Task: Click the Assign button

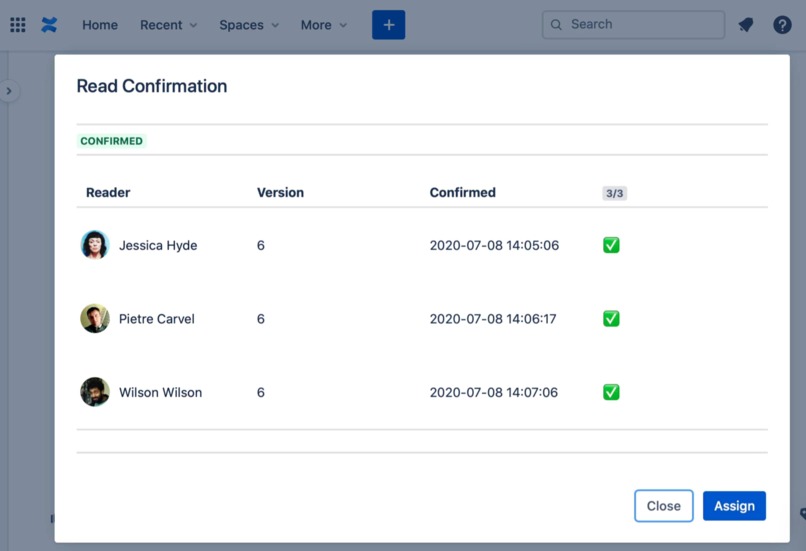Action: tap(735, 506)
